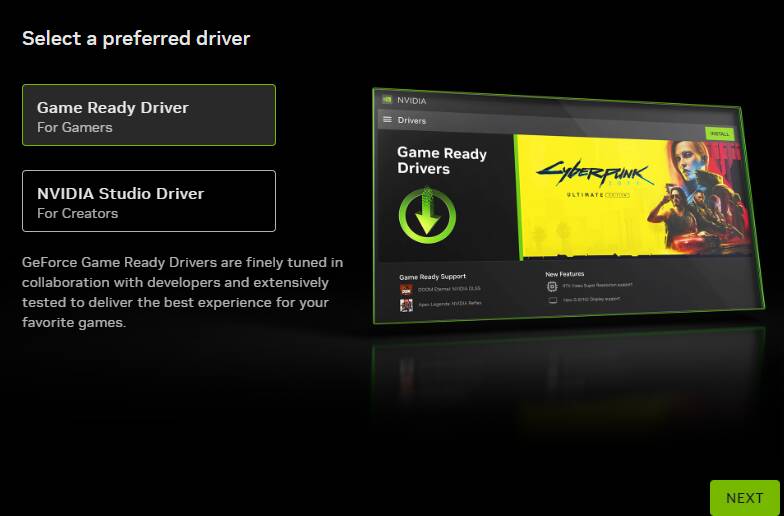Viewport: 784px width, 516px height.
Task: Click the 'Select a preferred driver' heading
Action: (x=136, y=38)
